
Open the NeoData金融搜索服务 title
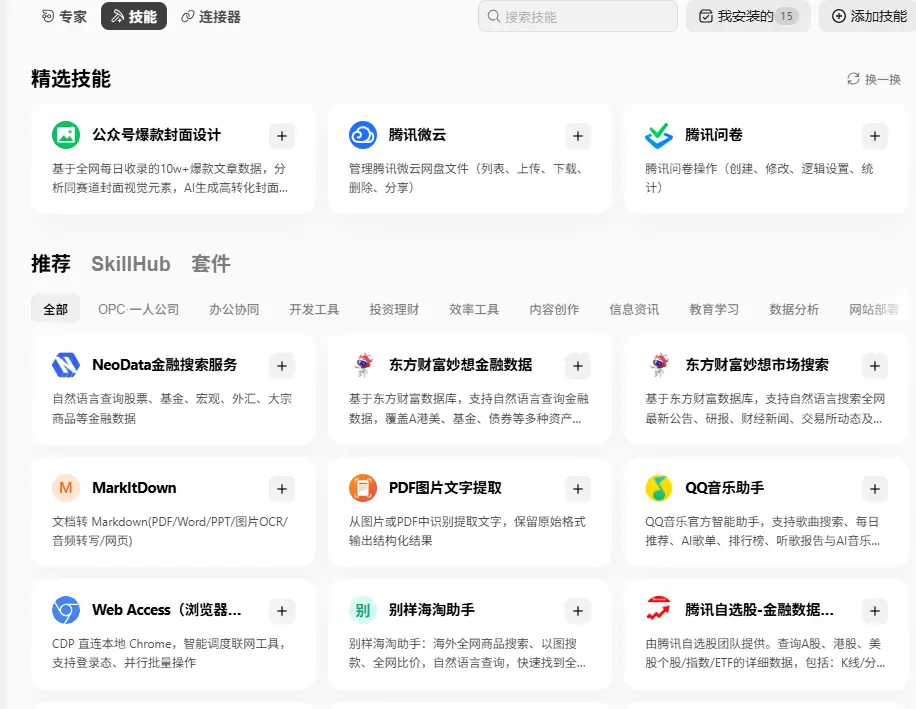click(165, 365)
